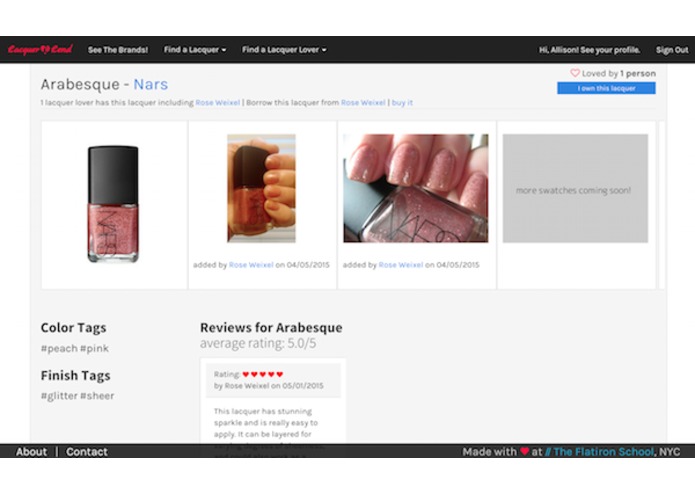This screenshot has width=695, height=494.
Task: Open Rose Weixel link after 'including'
Action: tap(218, 102)
